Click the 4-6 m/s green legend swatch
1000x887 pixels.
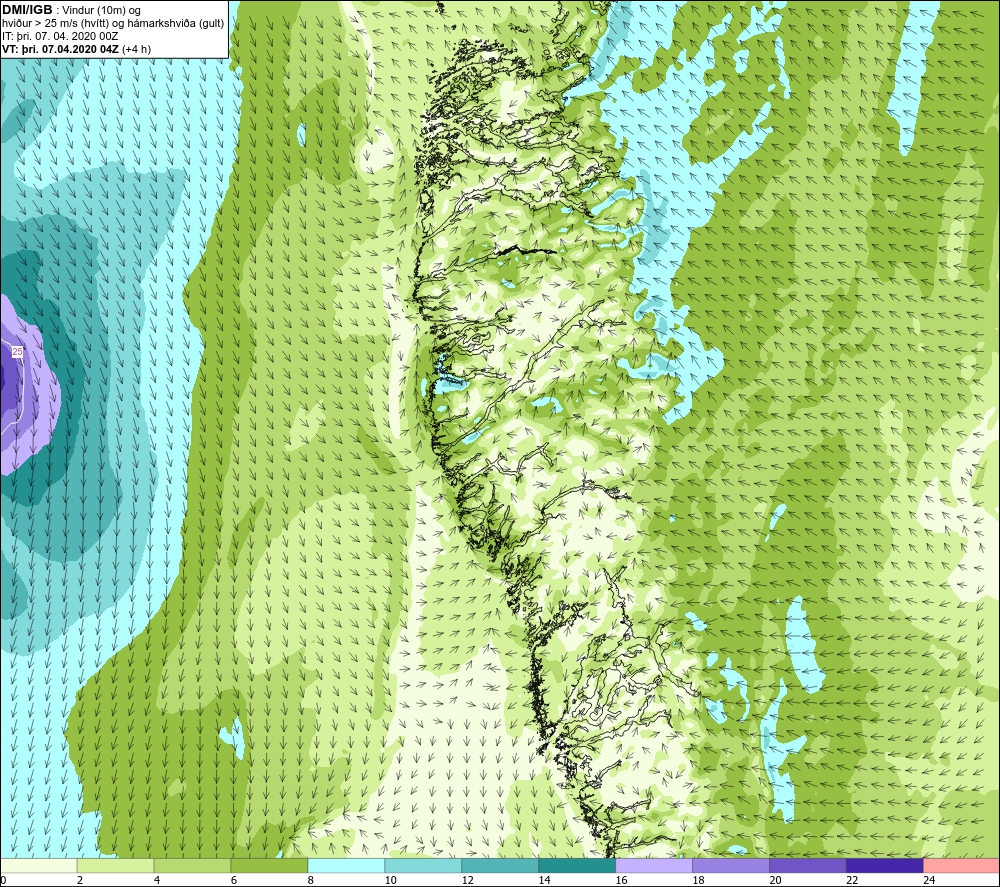tap(192, 865)
